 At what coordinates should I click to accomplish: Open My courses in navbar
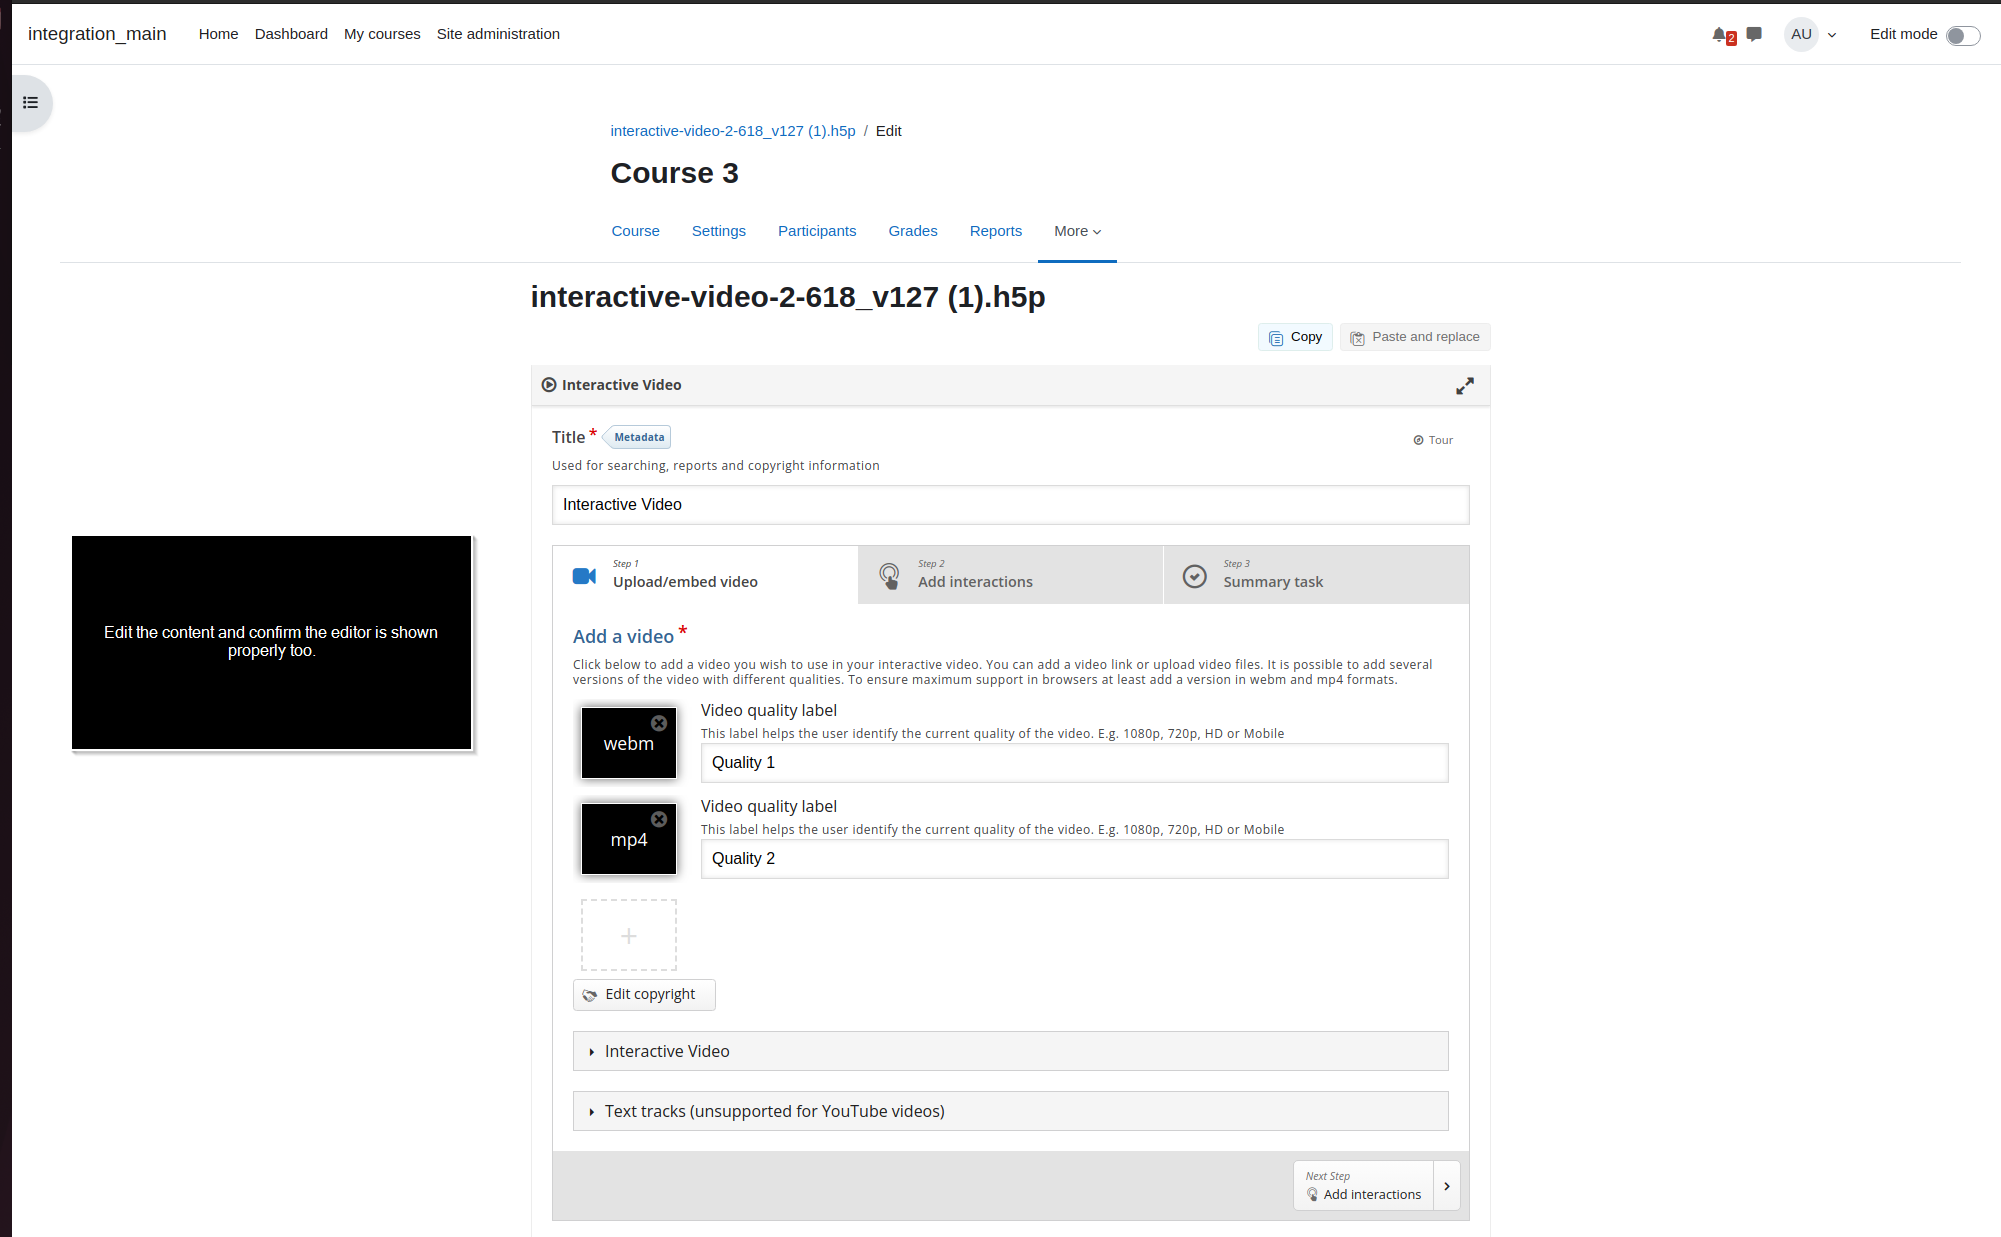[382, 34]
